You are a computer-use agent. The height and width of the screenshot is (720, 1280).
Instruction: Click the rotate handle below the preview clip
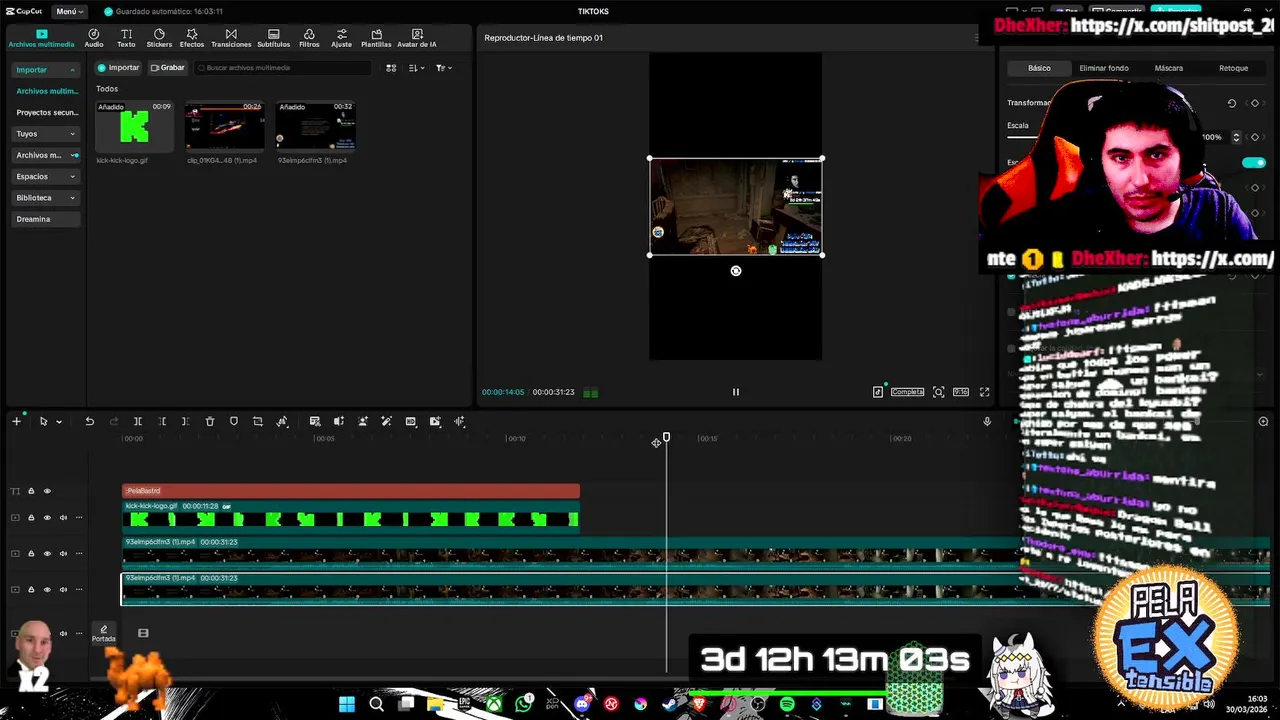735,271
